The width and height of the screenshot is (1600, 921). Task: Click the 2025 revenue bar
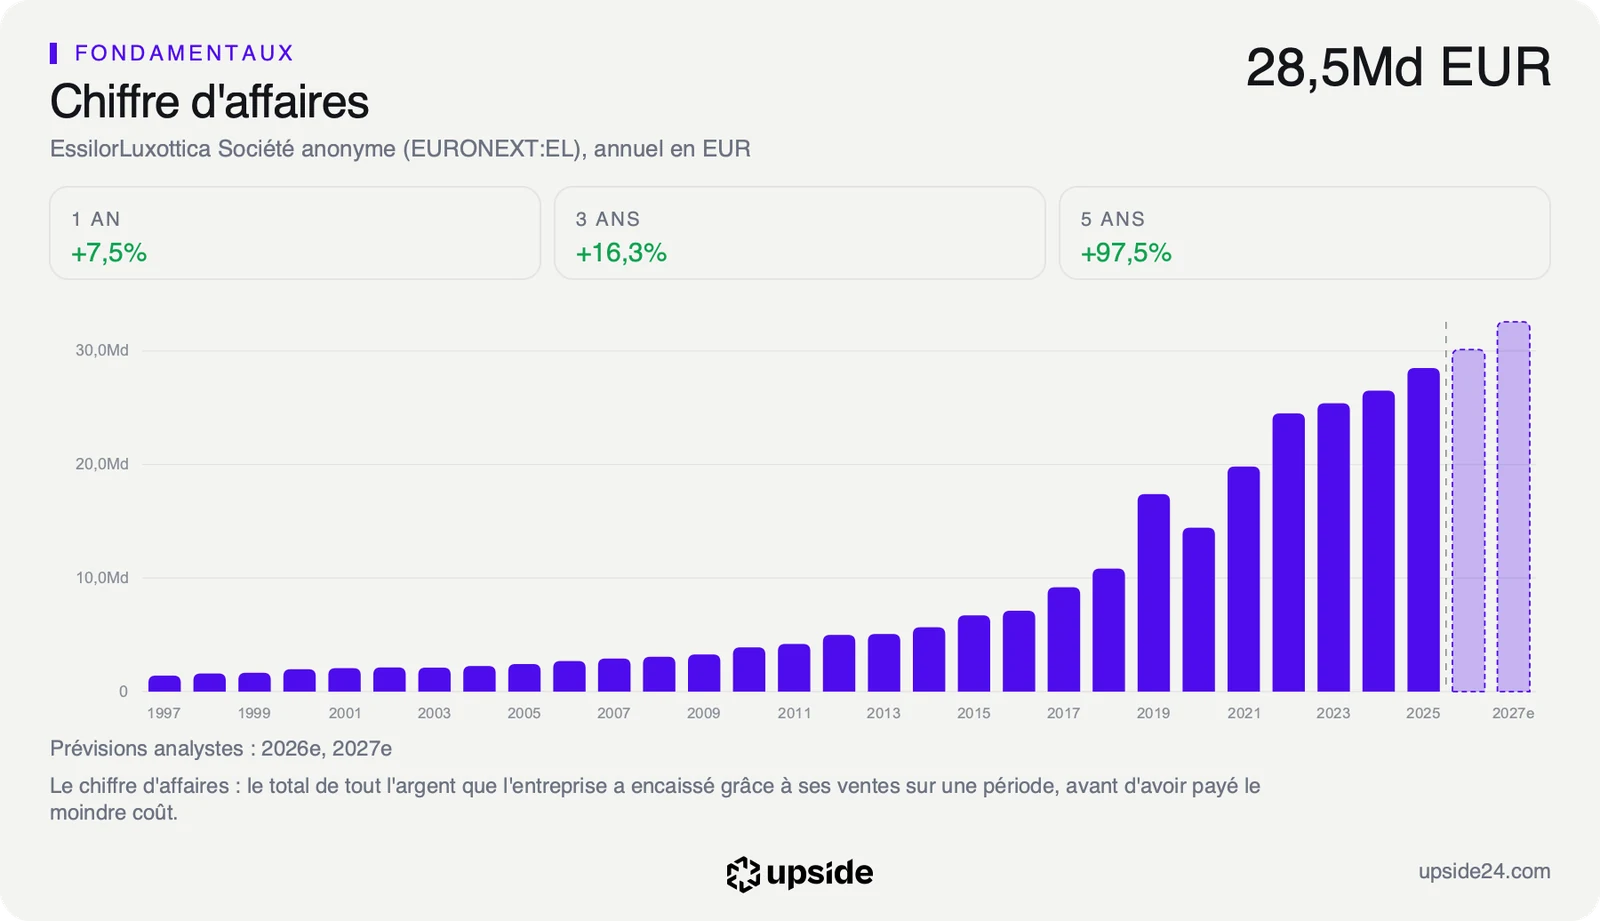1423,530
